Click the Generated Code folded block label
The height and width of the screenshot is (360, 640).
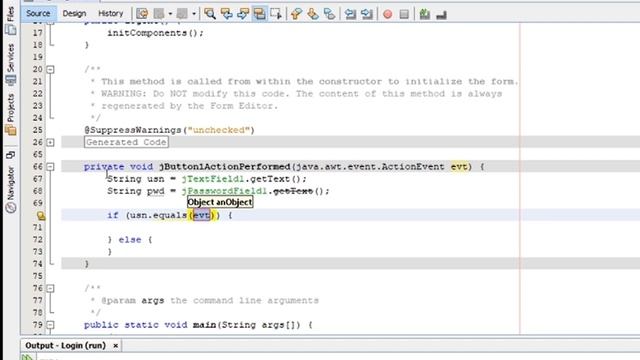click(x=126, y=142)
